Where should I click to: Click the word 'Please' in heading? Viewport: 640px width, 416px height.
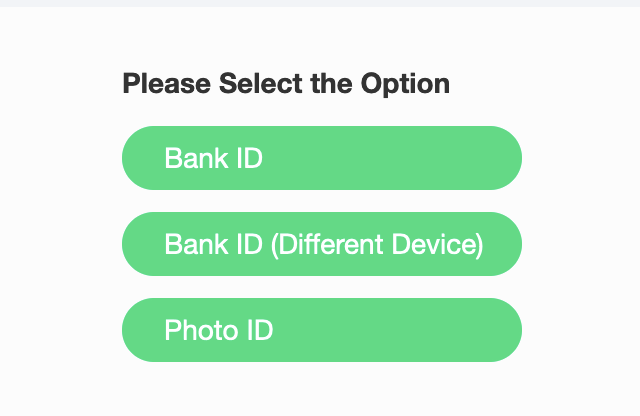pyautogui.click(x=167, y=83)
